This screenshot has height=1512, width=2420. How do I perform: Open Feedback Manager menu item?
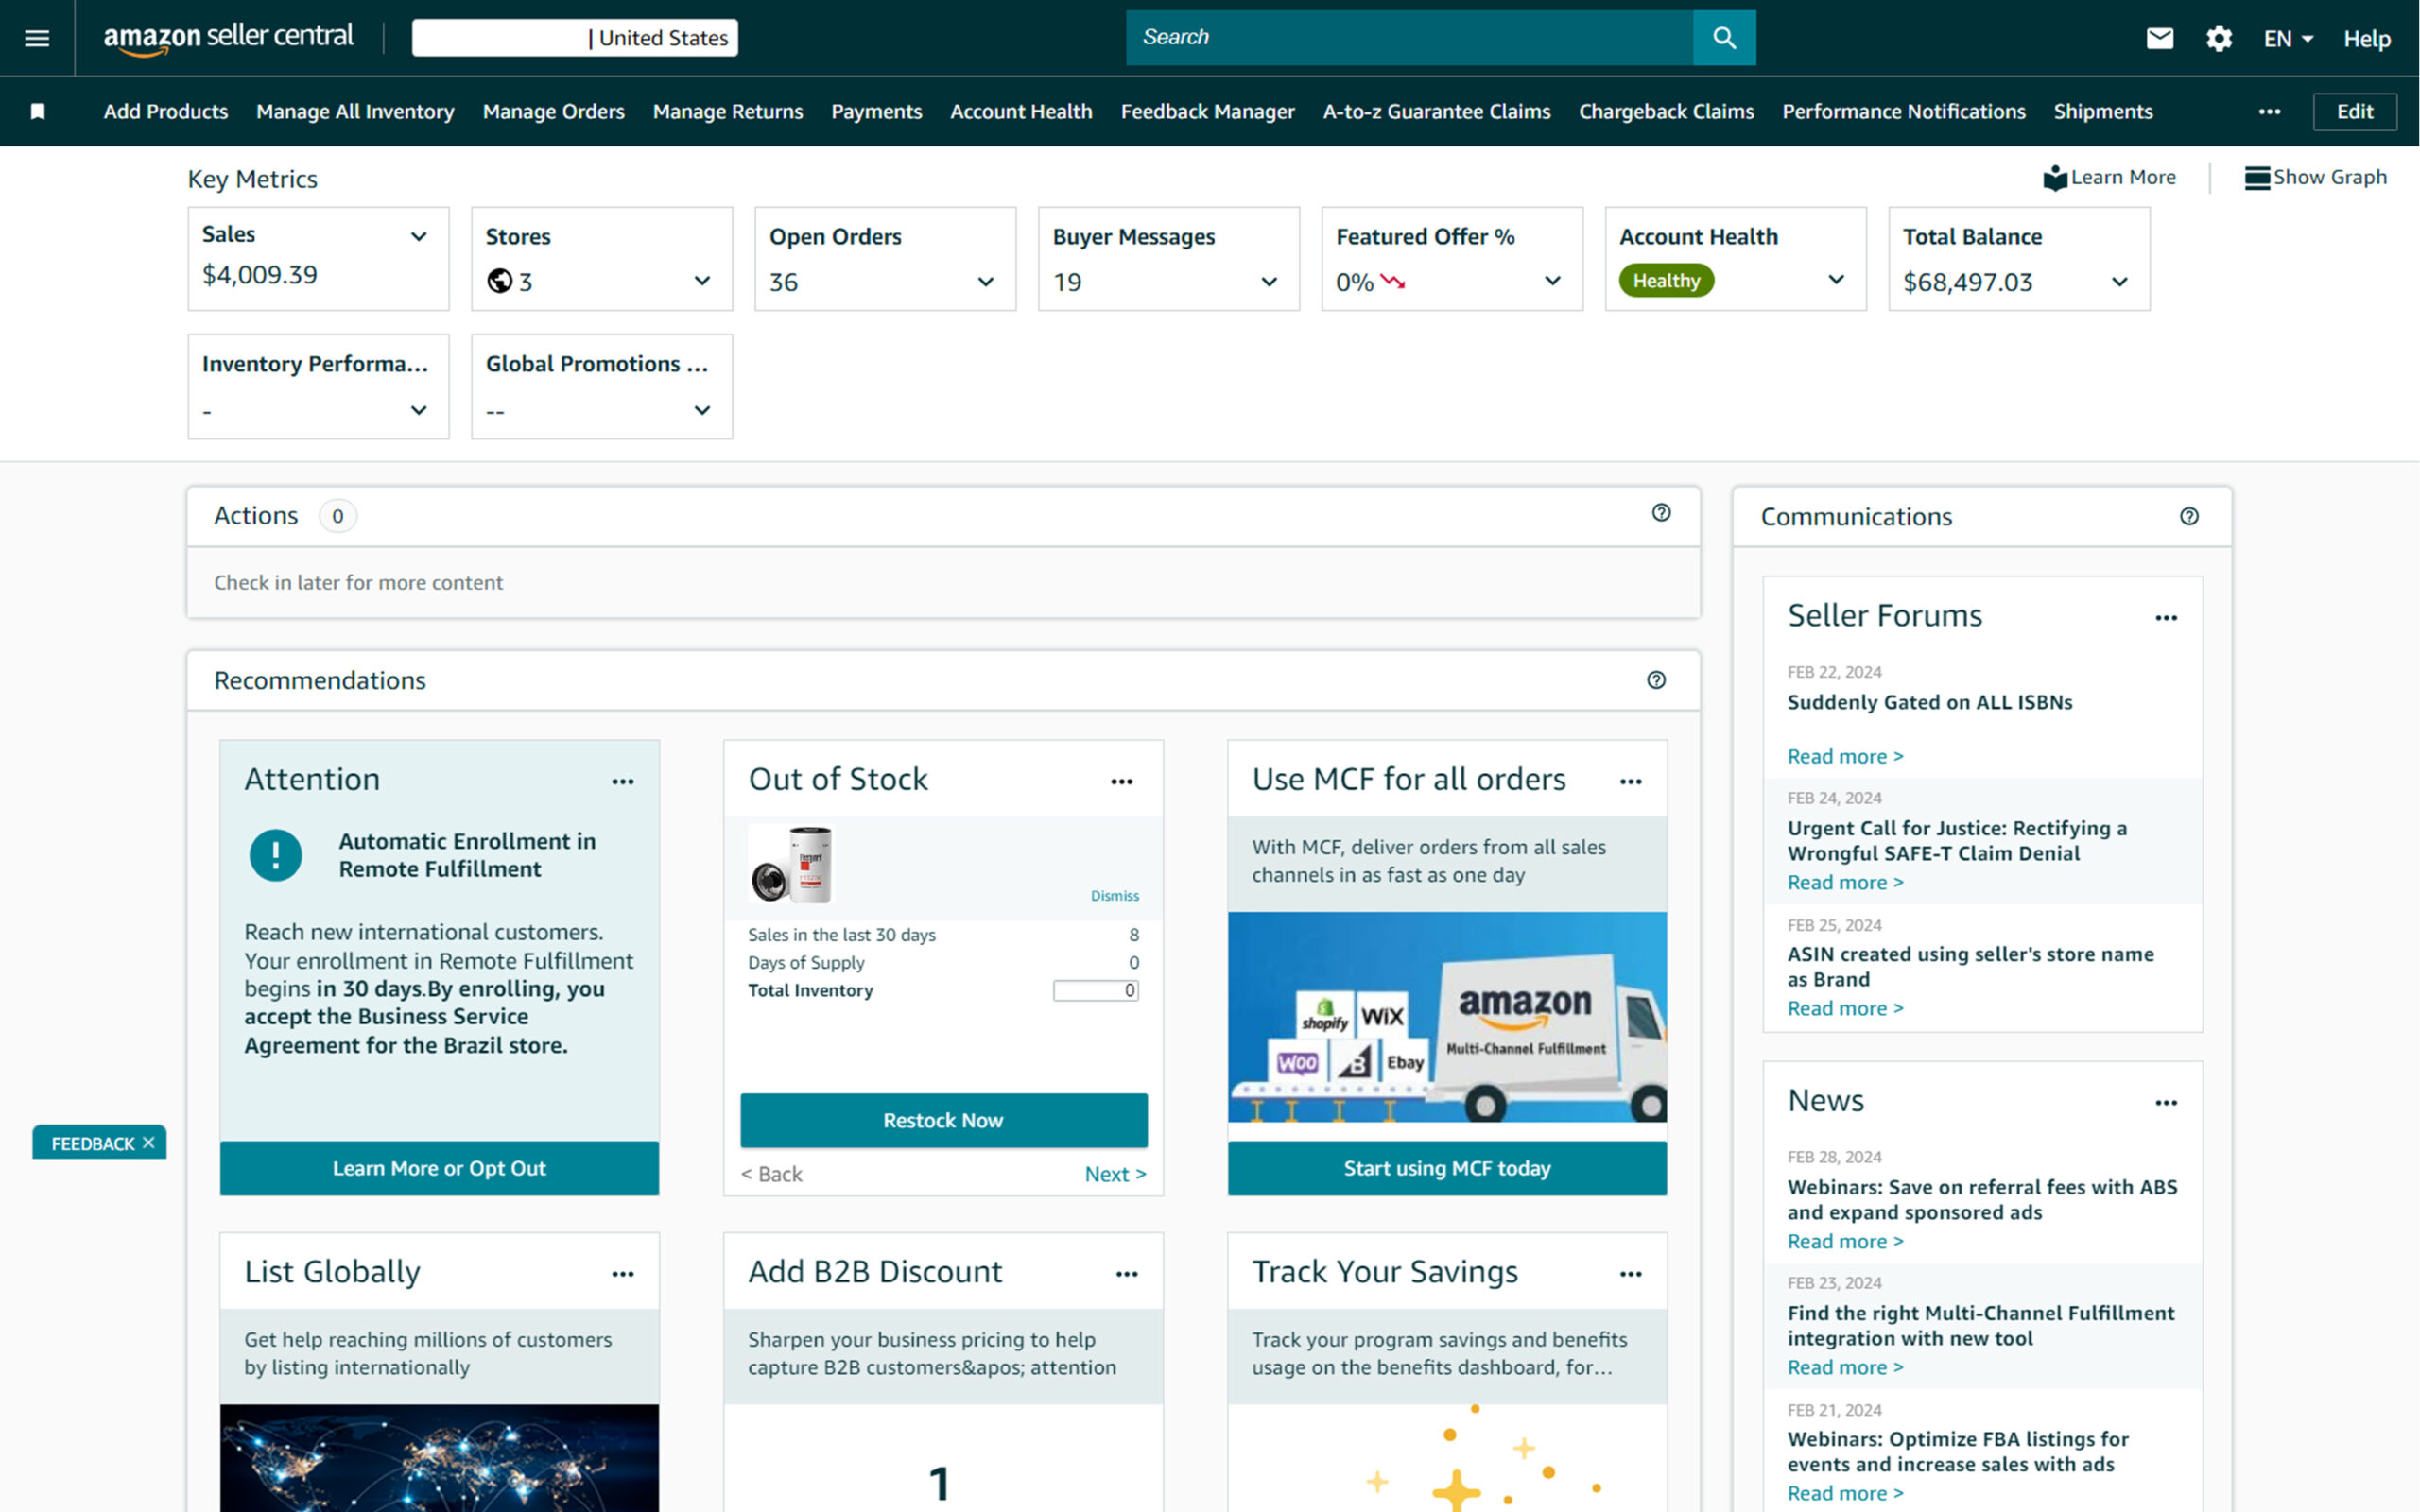(x=1207, y=111)
